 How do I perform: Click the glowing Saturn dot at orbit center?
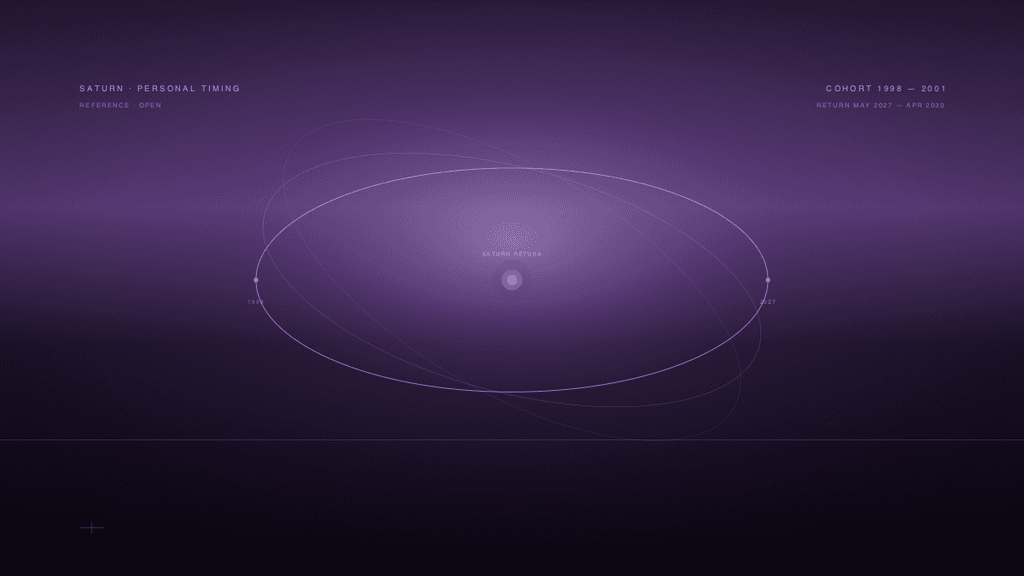512,280
